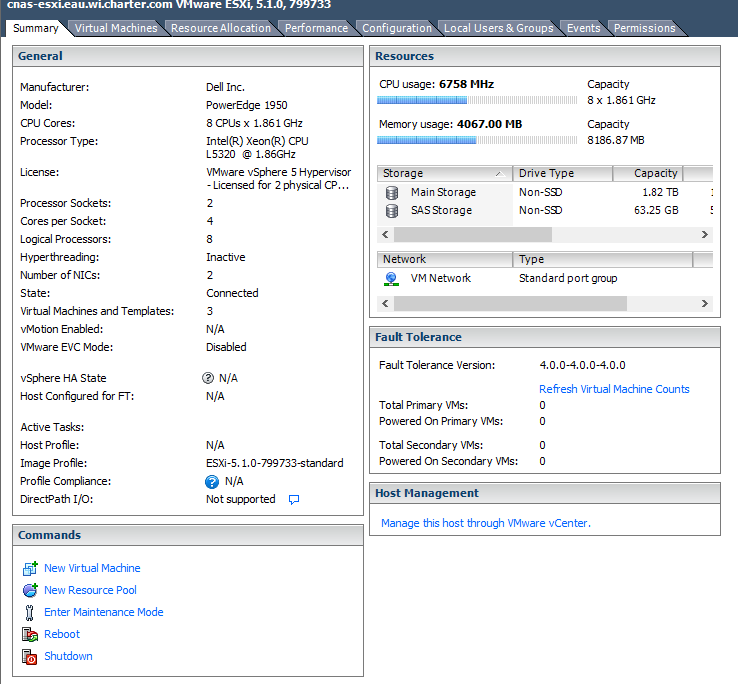This screenshot has height=684, width=738.
Task: Sort by the Drive Type column header
Action: click(x=562, y=173)
